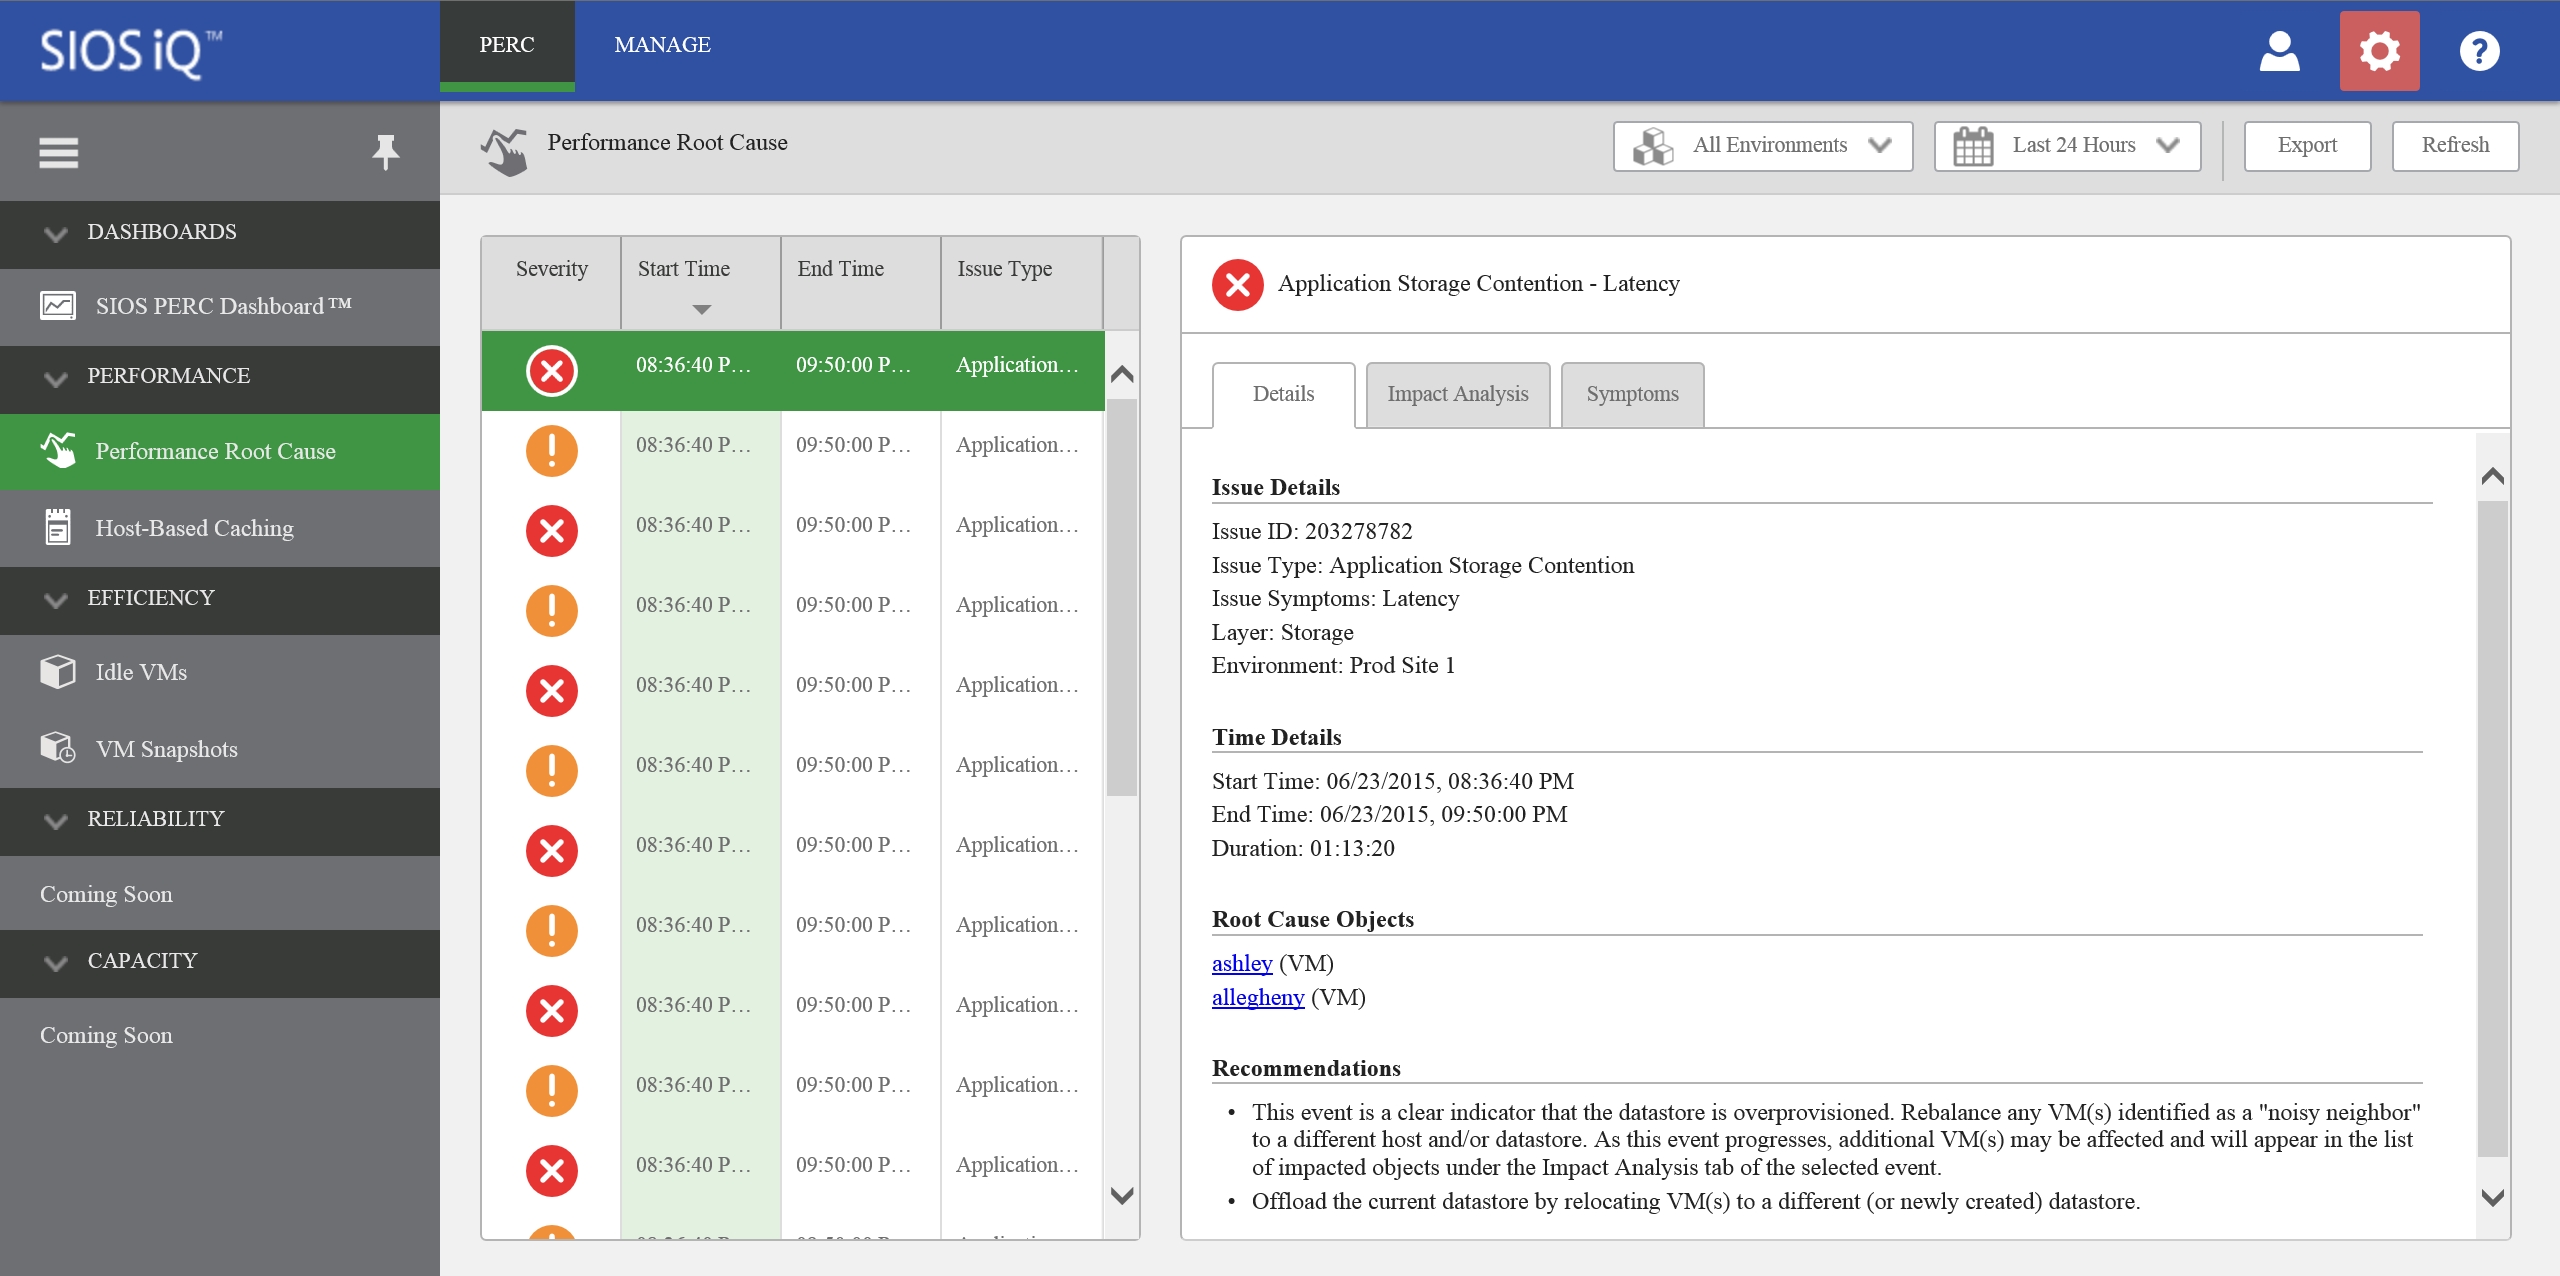This screenshot has height=1276, width=2560.
Task: Click the Performance Root Cause sidebar hand icon
Action: point(58,450)
